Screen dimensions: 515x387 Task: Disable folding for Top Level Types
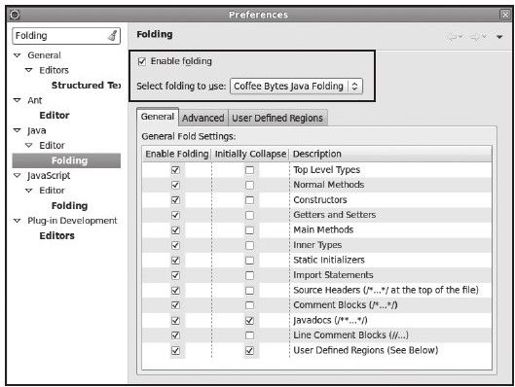[175, 170]
